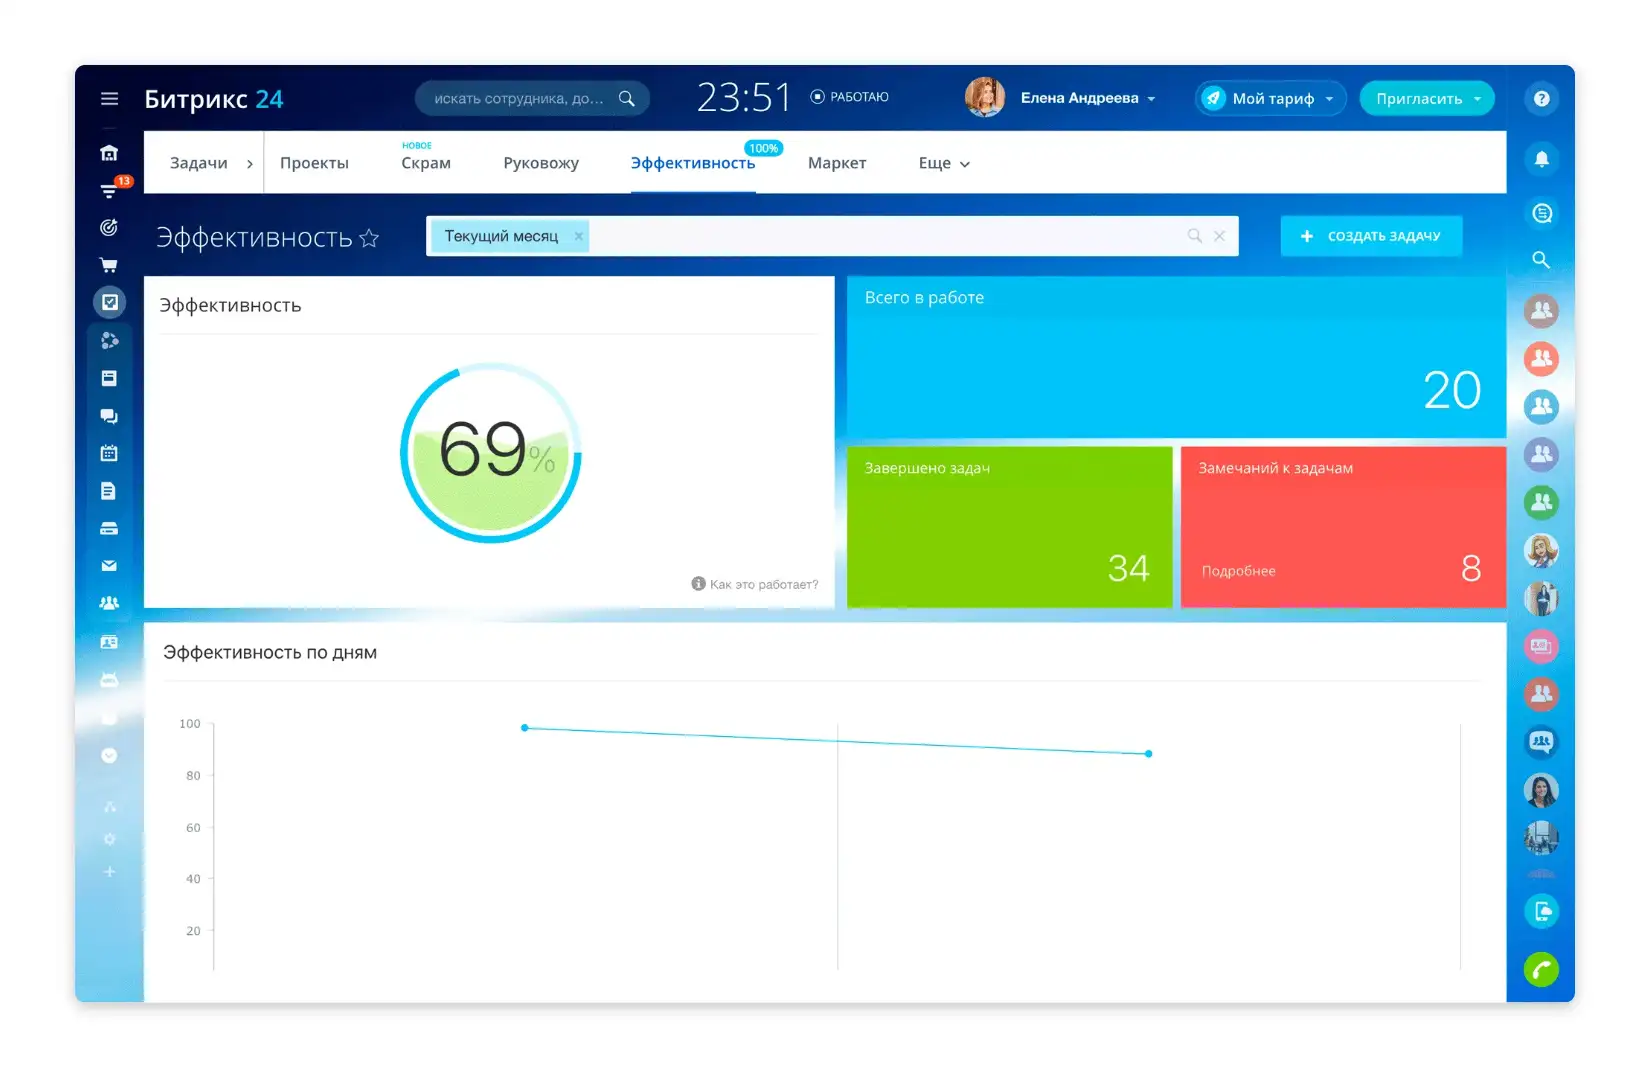Click Подробнее in the red remarks card
Screen dimensions: 1649x1067
click(1238, 571)
